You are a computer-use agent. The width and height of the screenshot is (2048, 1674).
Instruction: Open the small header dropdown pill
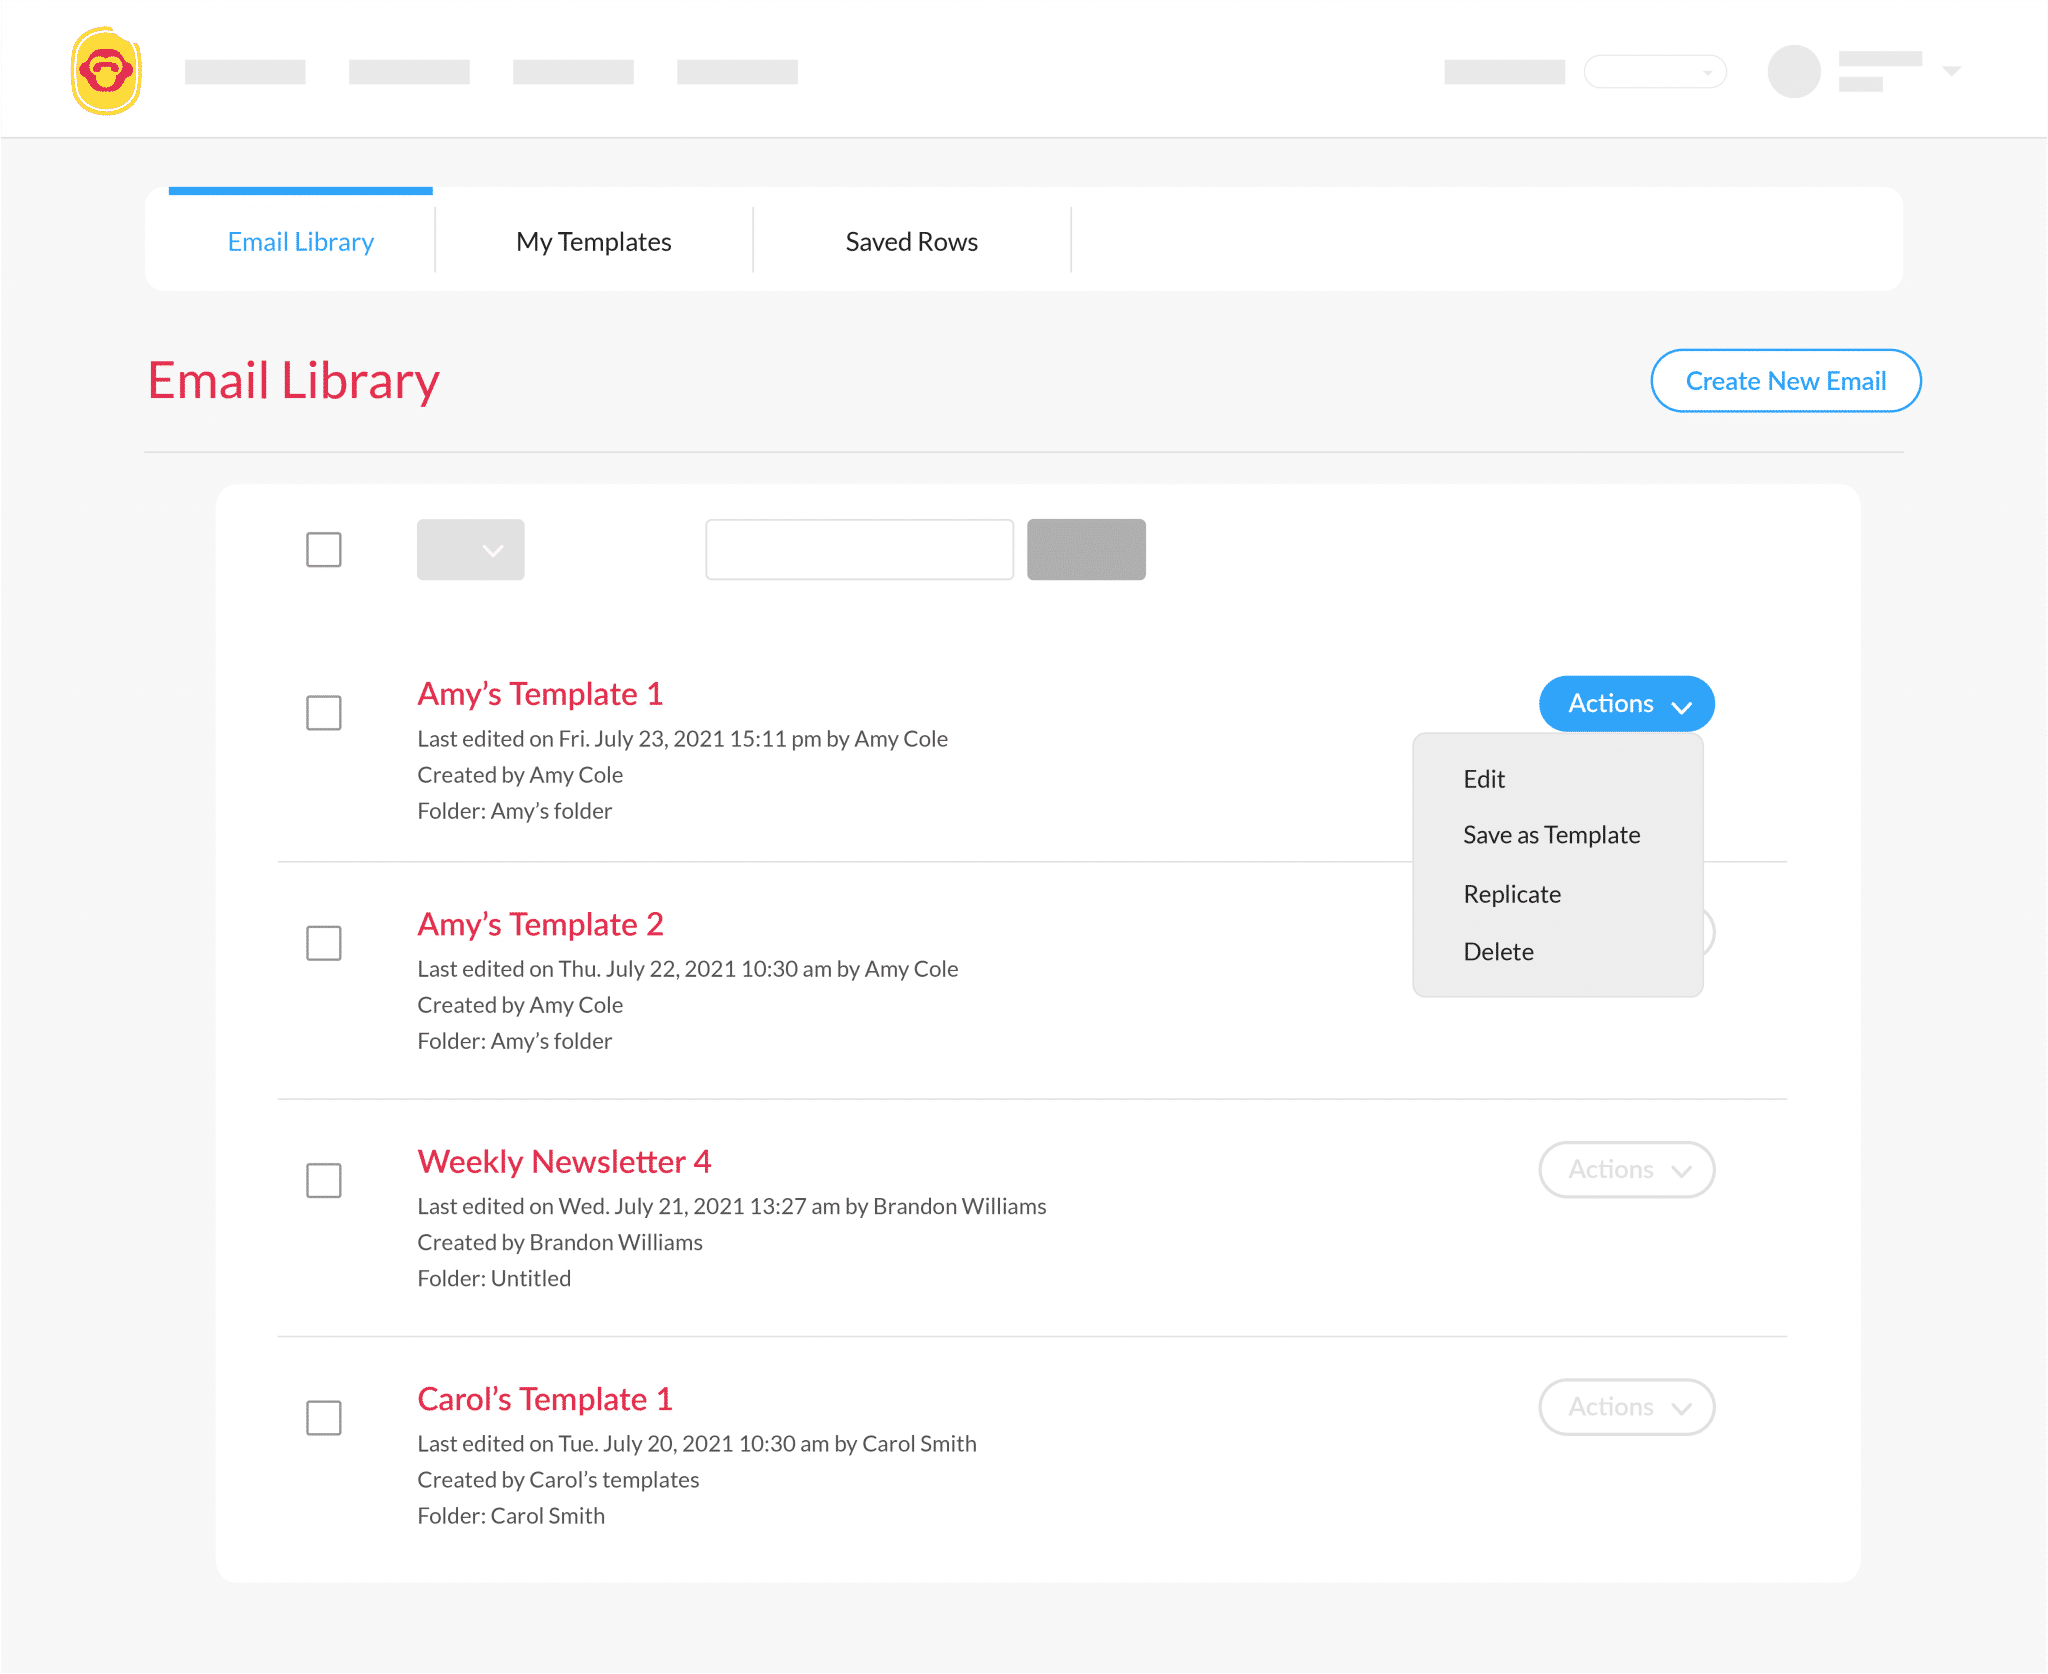coord(1655,71)
